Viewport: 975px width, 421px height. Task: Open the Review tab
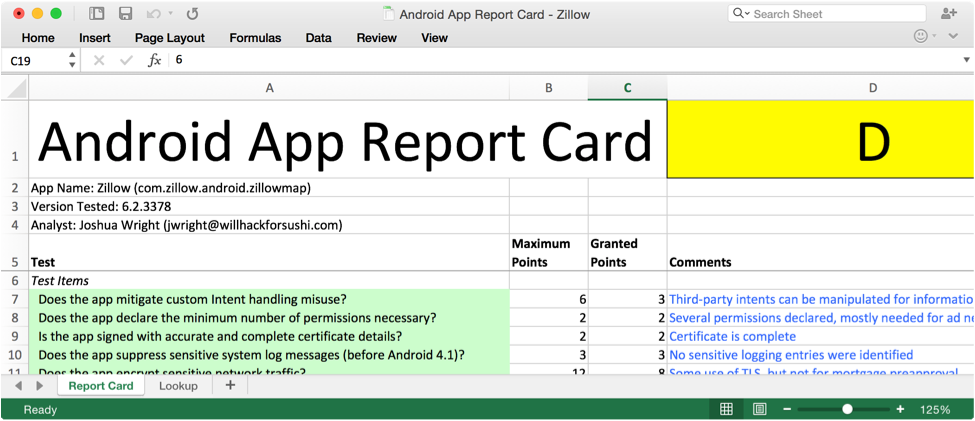click(x=376, y=38)
